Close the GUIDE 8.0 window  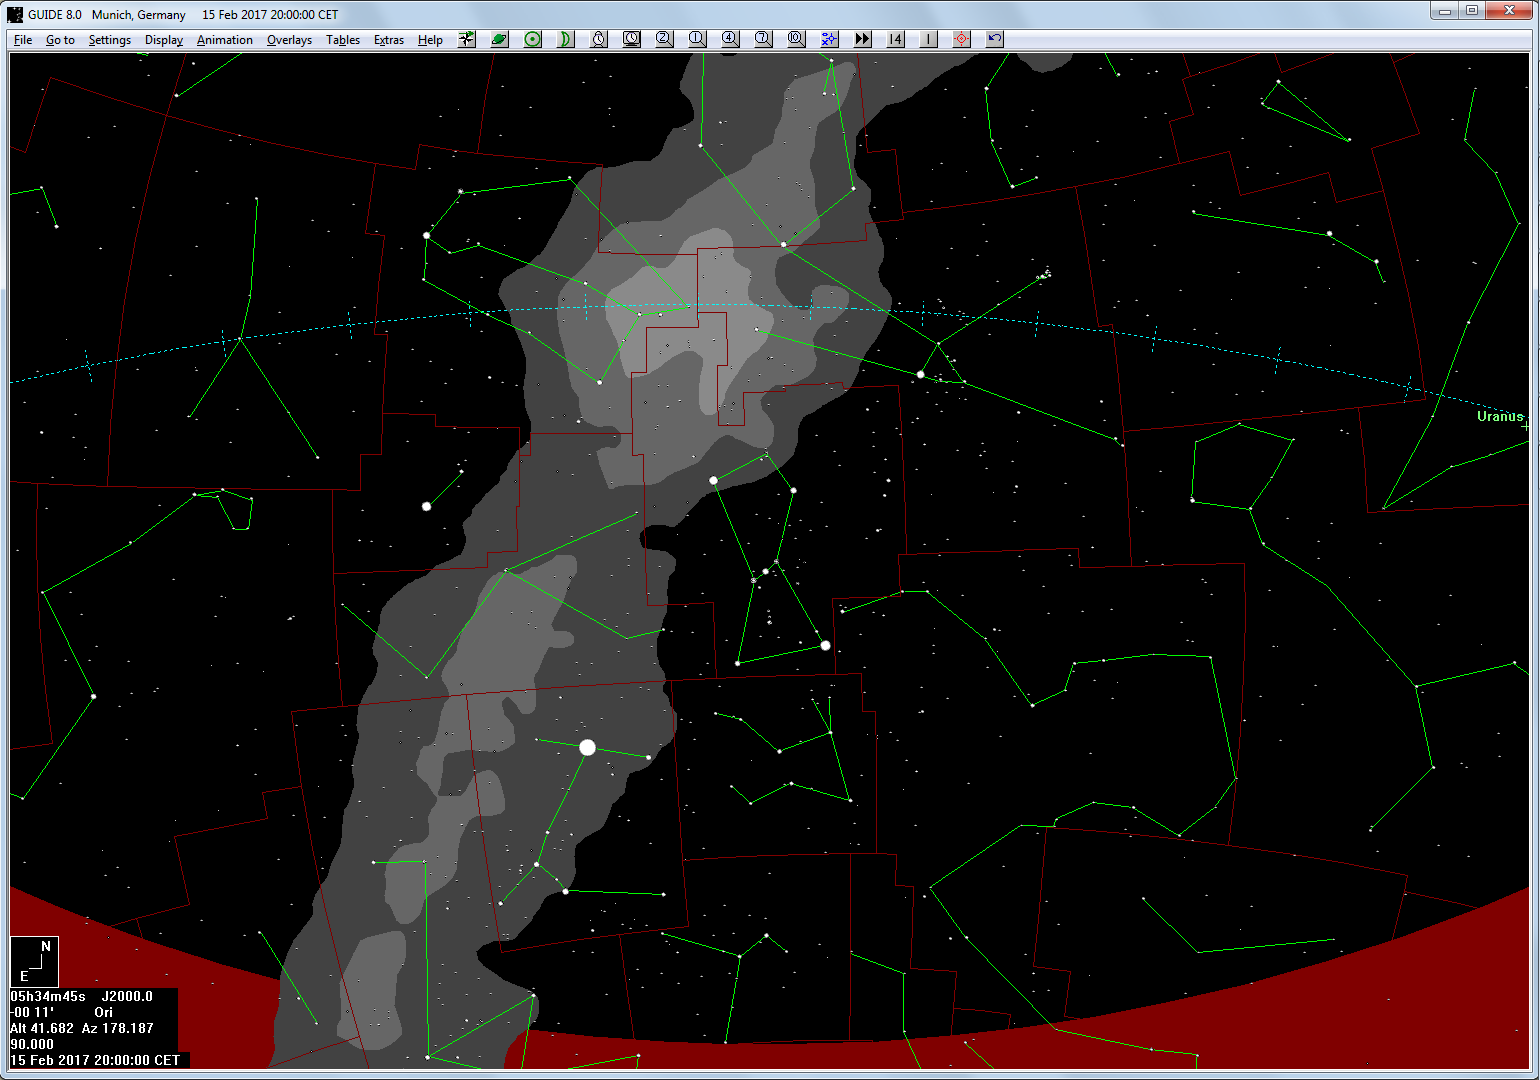coord(1509,11)
